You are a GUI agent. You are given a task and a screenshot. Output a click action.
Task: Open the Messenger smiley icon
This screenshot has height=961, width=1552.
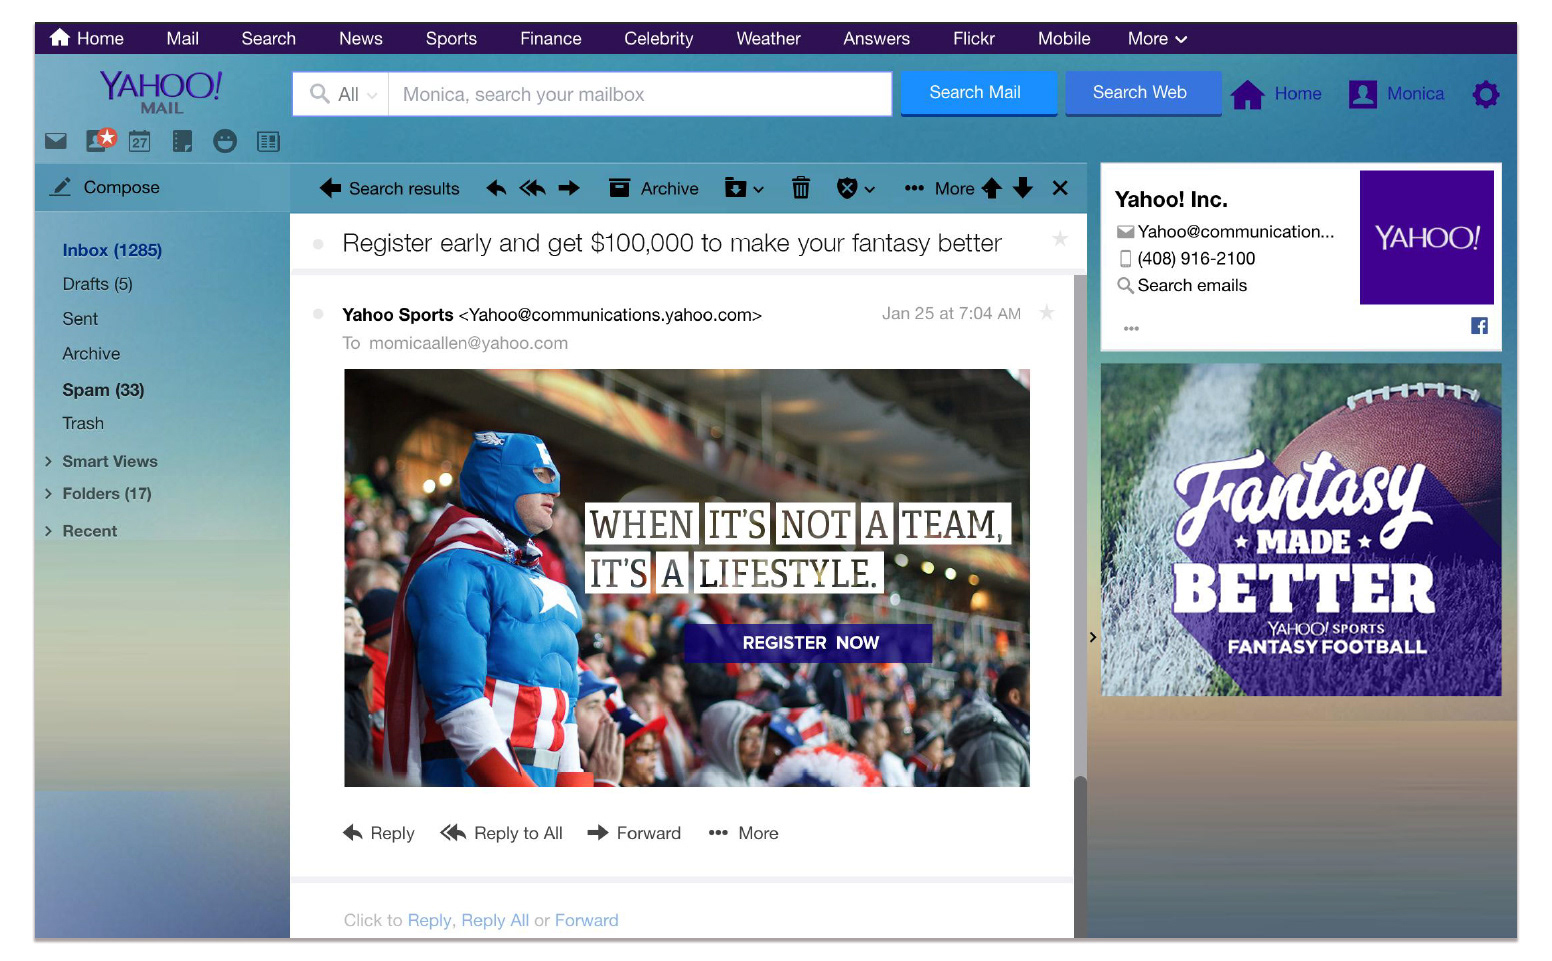tap(225, 141)
